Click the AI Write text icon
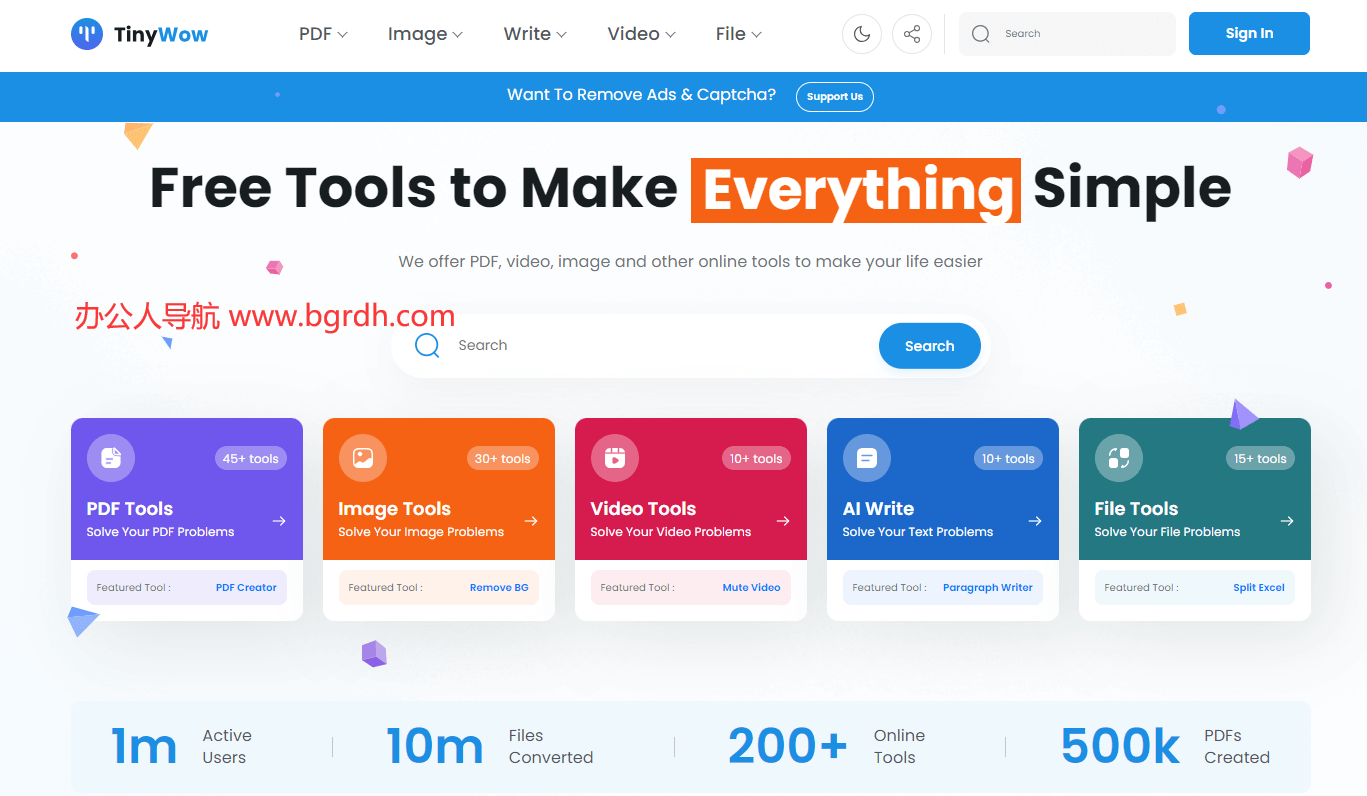Image resolution: width=1367 pixels, height=796 pixels. tap(867, 458)
